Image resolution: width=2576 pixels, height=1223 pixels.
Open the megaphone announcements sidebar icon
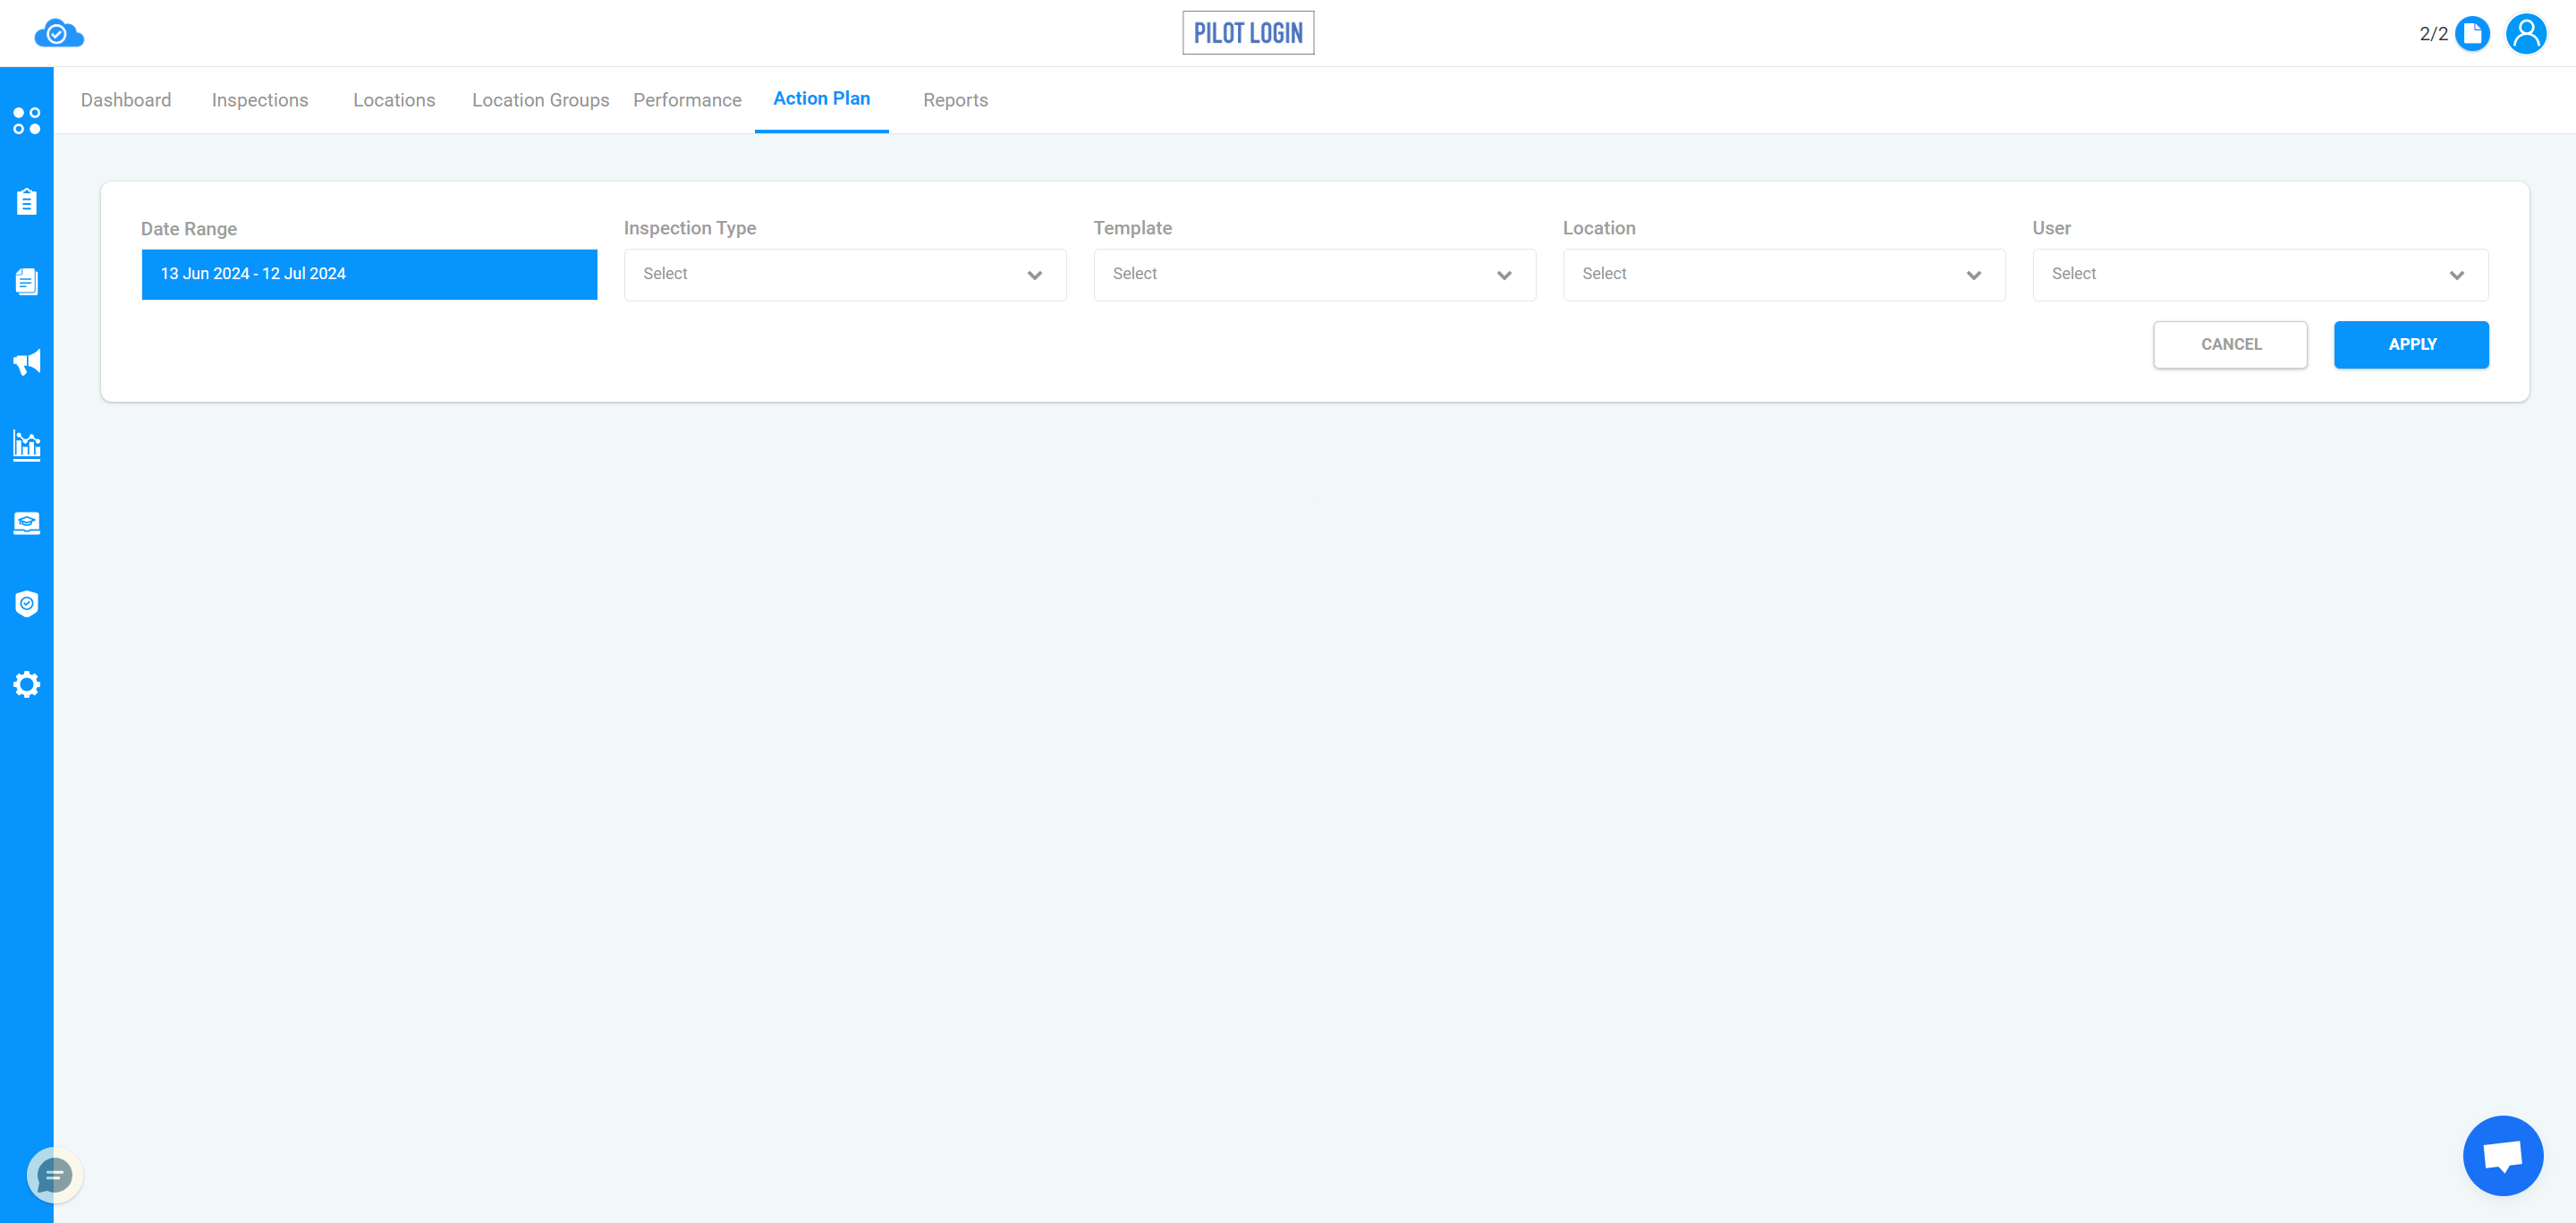tap(27, 362)
